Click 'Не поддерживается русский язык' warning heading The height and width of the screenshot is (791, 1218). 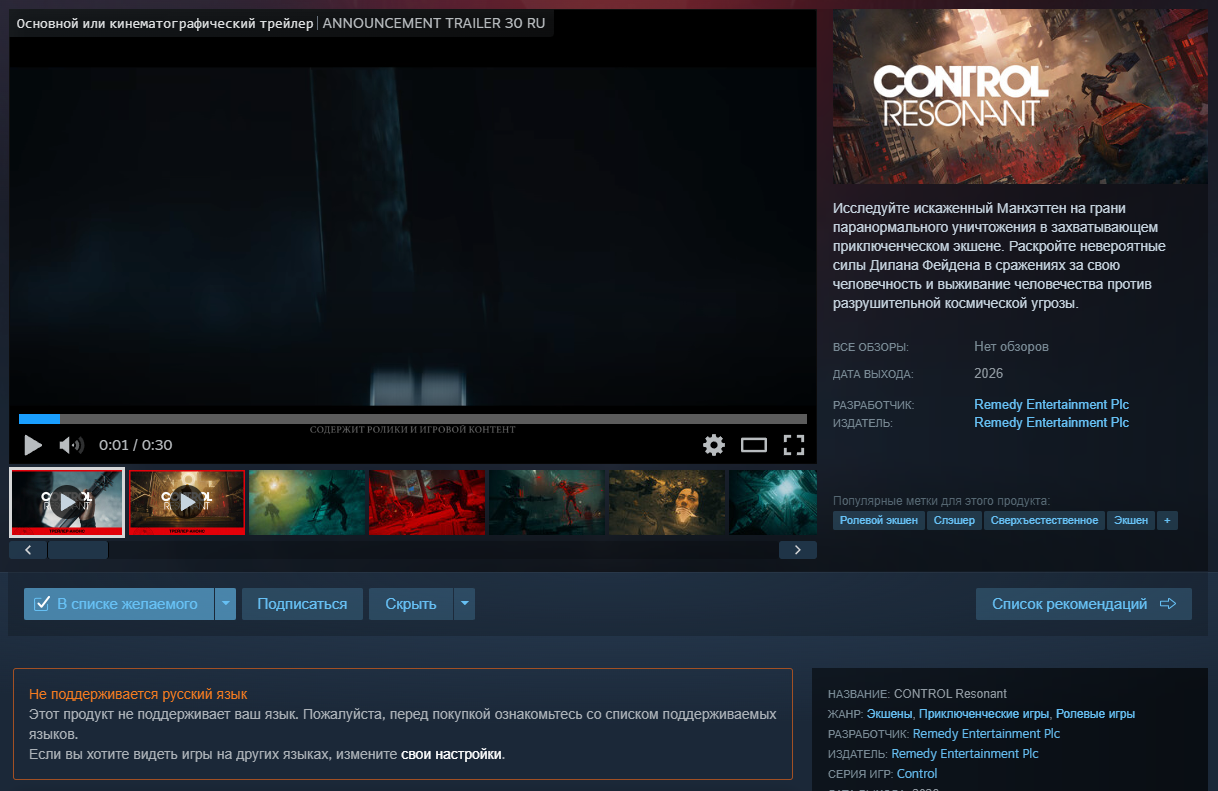[x=138, y=694]
